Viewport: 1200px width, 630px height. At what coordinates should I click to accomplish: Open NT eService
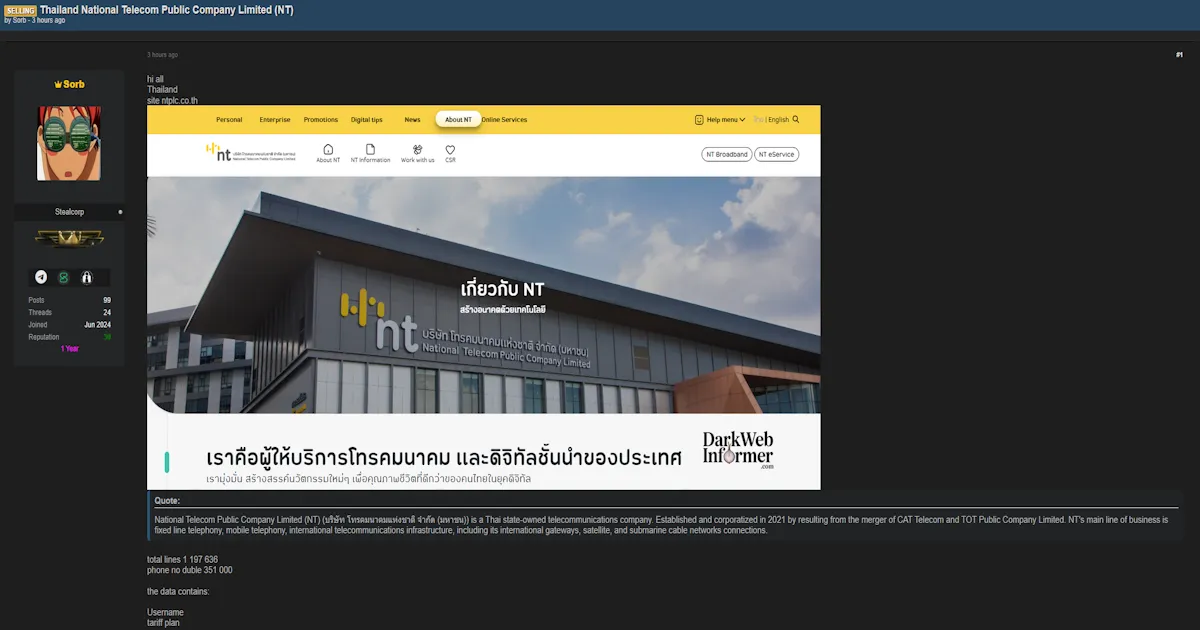tap(778, 154)
